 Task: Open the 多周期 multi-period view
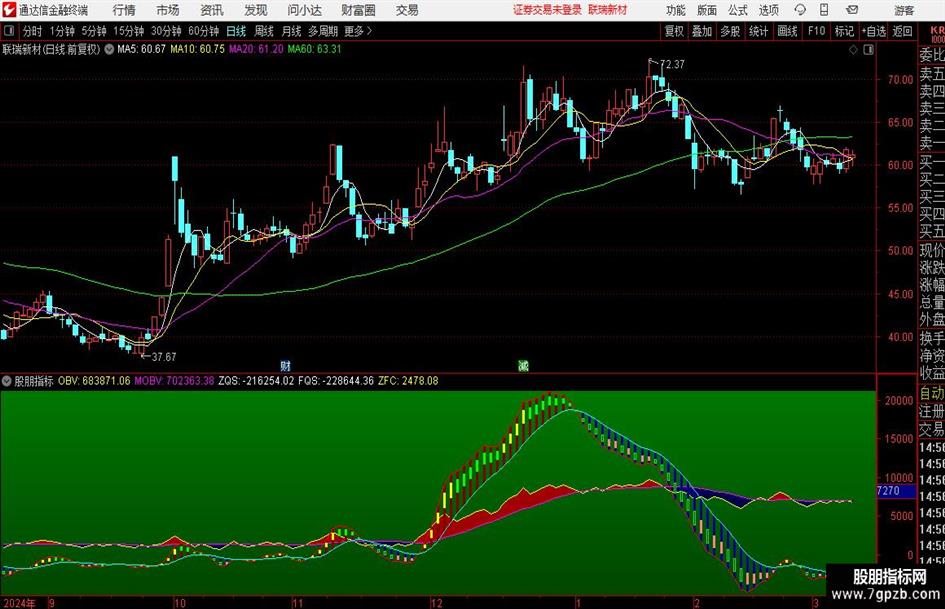tap(323, 31)
